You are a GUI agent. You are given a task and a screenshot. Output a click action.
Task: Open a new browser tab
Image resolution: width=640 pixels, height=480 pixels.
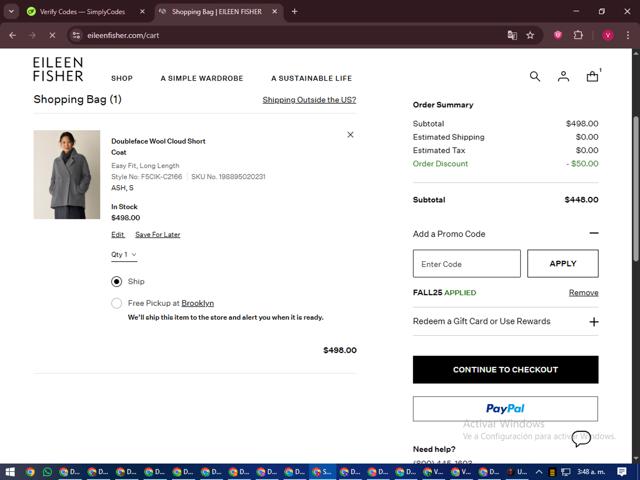tap(294, 11)
